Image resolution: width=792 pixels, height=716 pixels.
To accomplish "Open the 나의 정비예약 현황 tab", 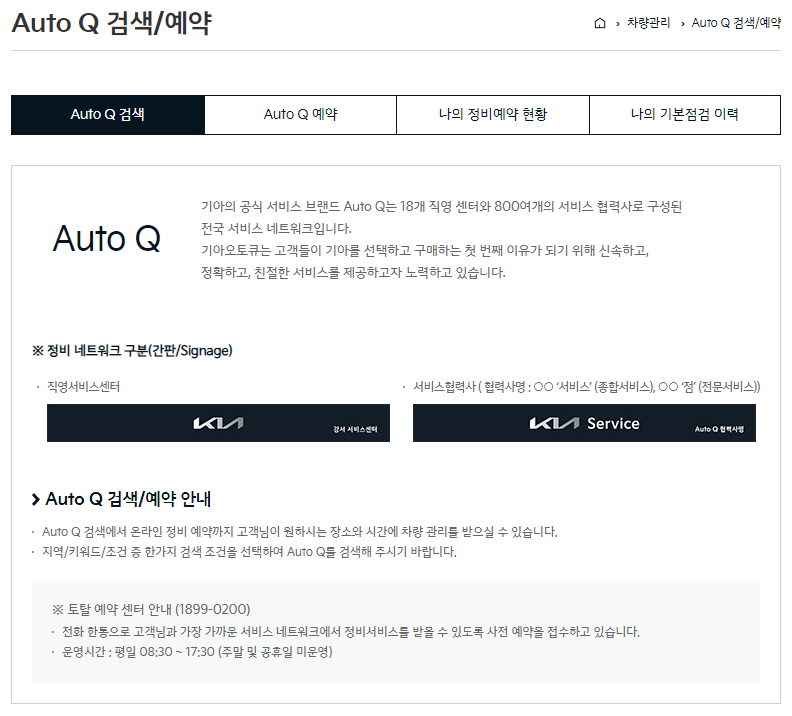I will (493, 115).
